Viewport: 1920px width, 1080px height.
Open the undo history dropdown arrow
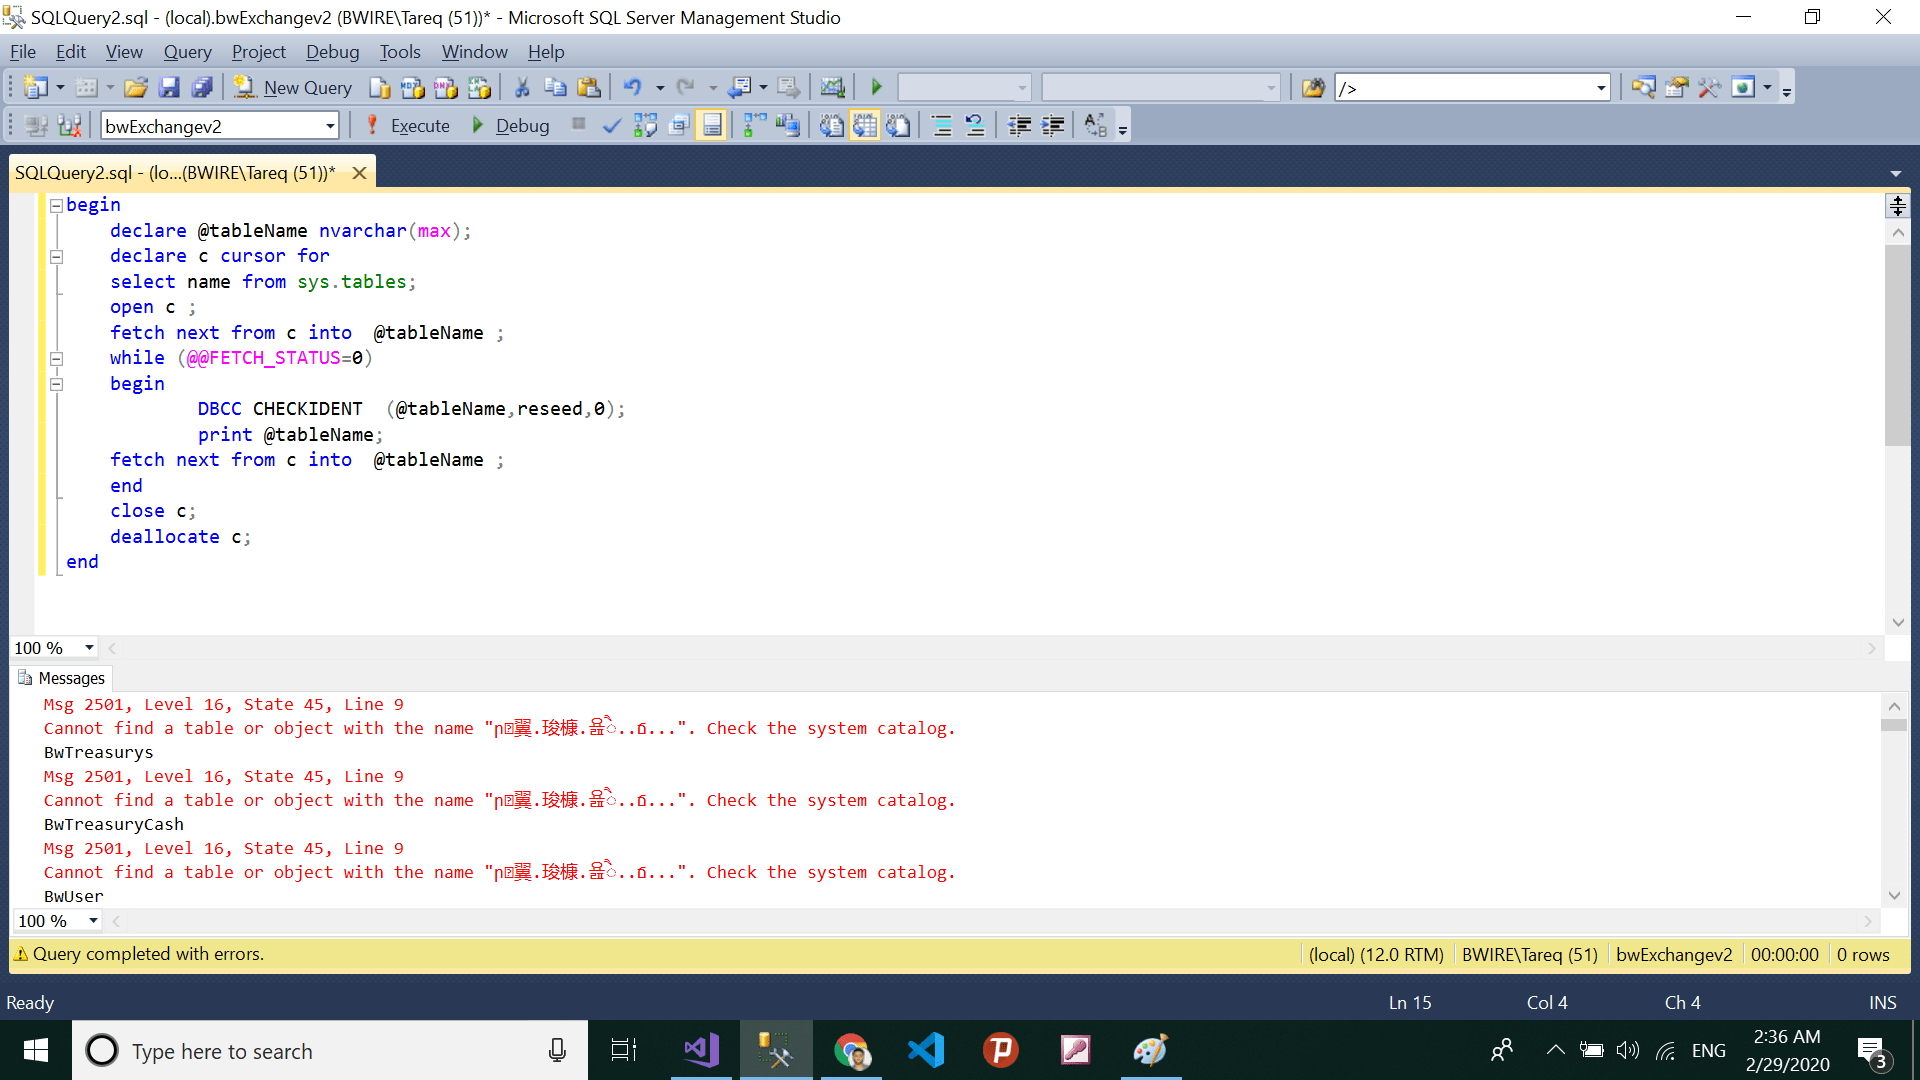(659, 87)
